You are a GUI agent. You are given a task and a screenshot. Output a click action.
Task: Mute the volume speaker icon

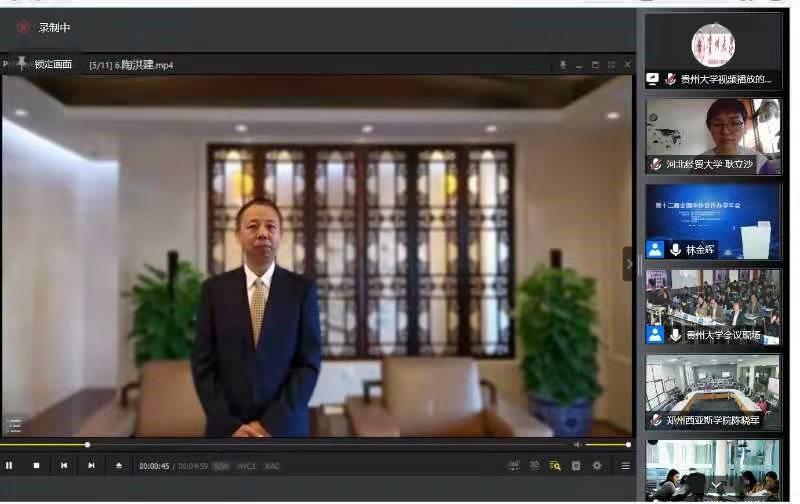click(x=576, y=444)
